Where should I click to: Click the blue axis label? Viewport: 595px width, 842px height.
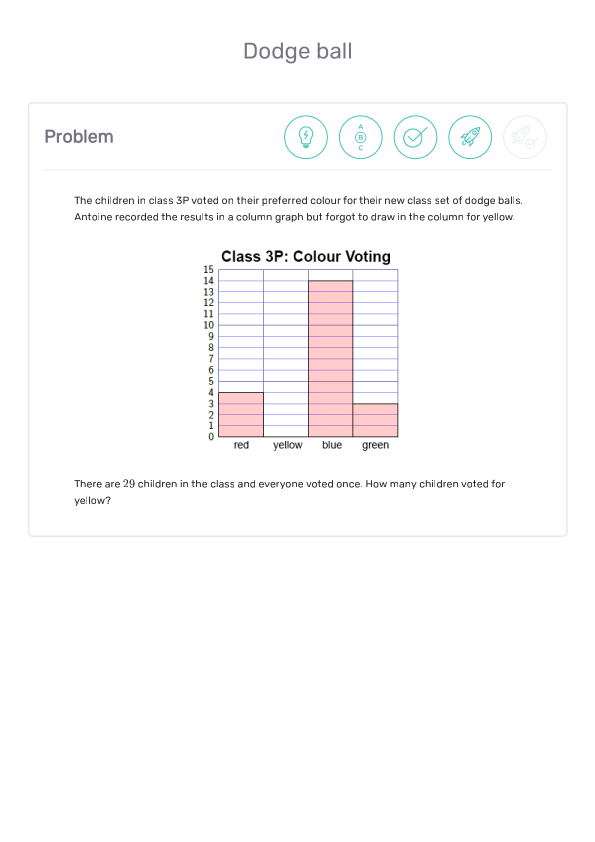click(x=332, y=445)
